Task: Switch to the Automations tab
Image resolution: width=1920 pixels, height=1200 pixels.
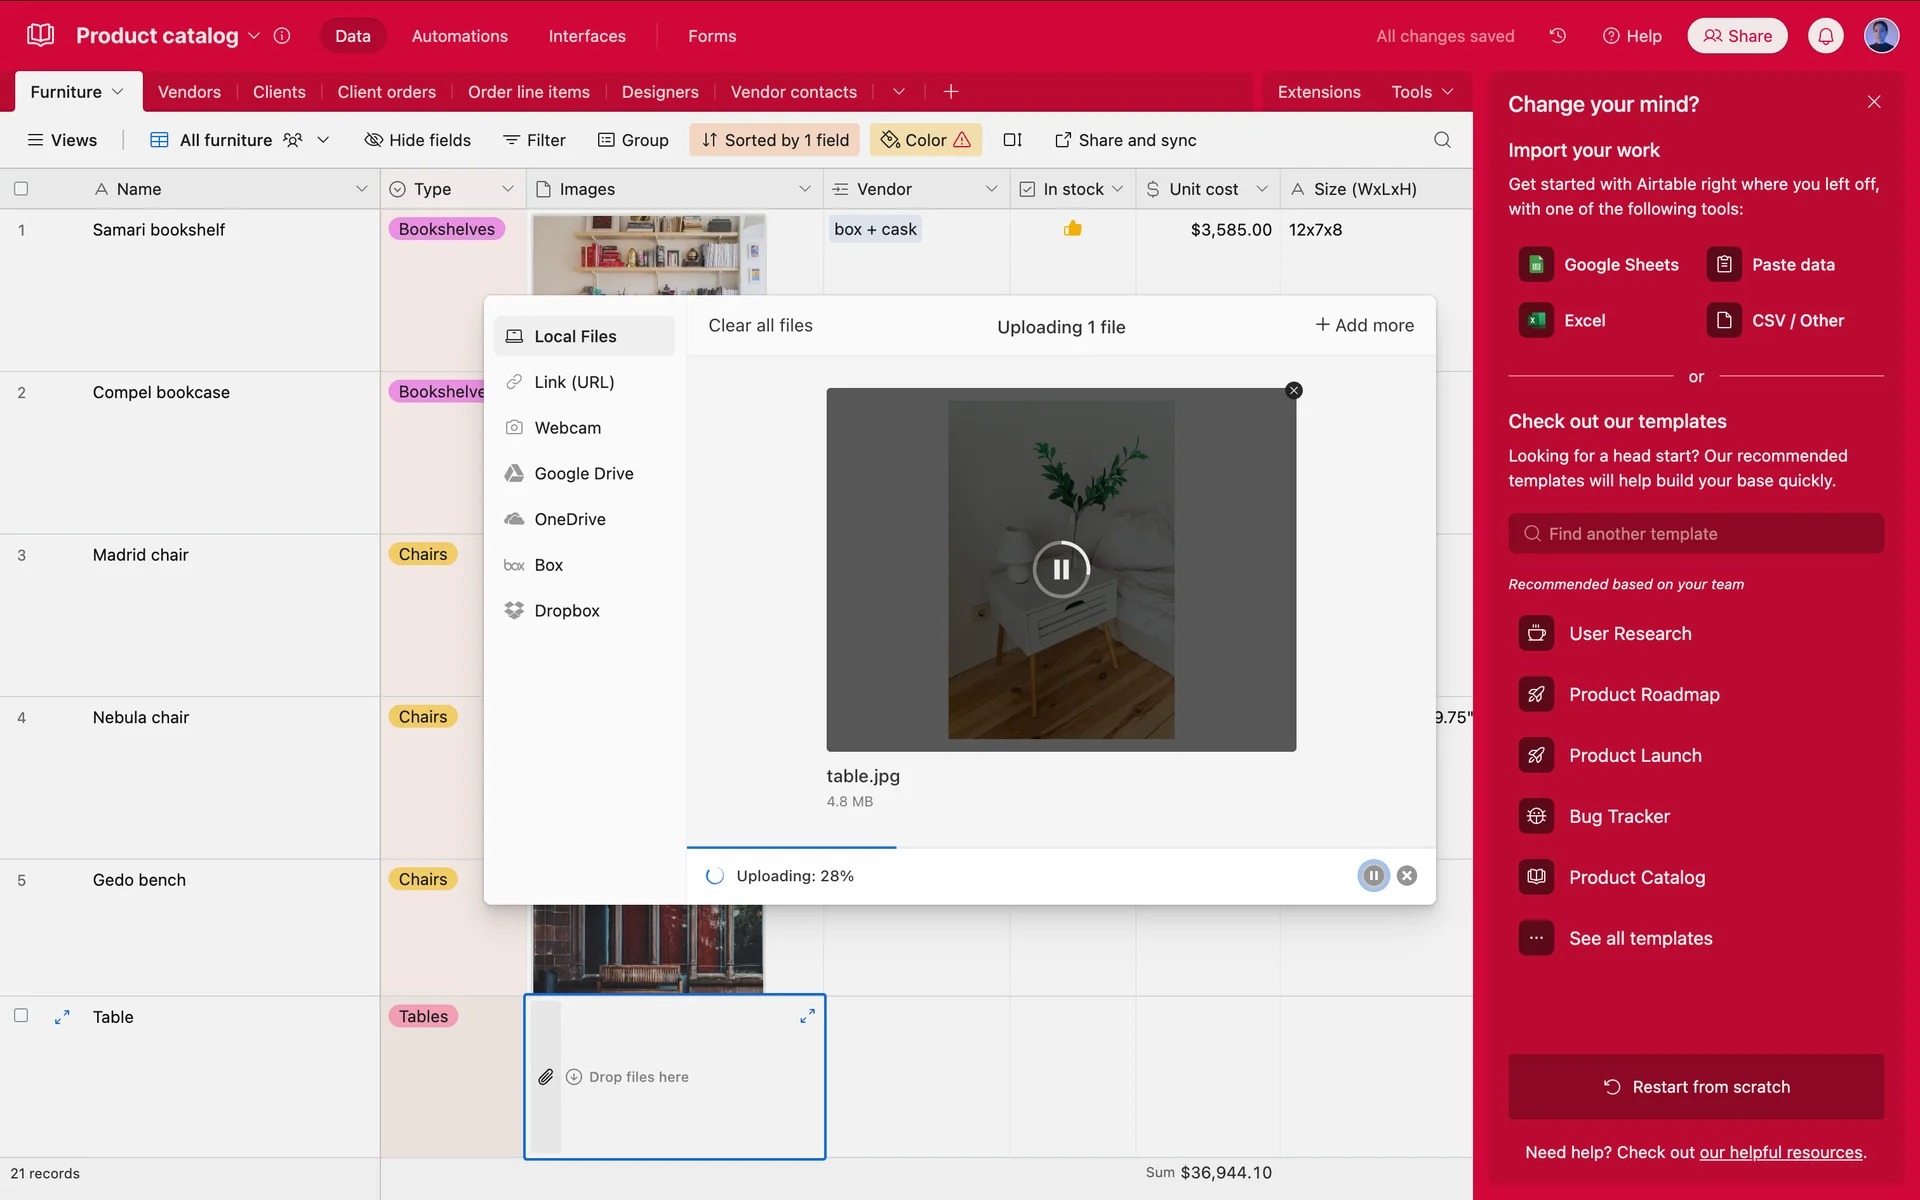Action: point(459,36)
